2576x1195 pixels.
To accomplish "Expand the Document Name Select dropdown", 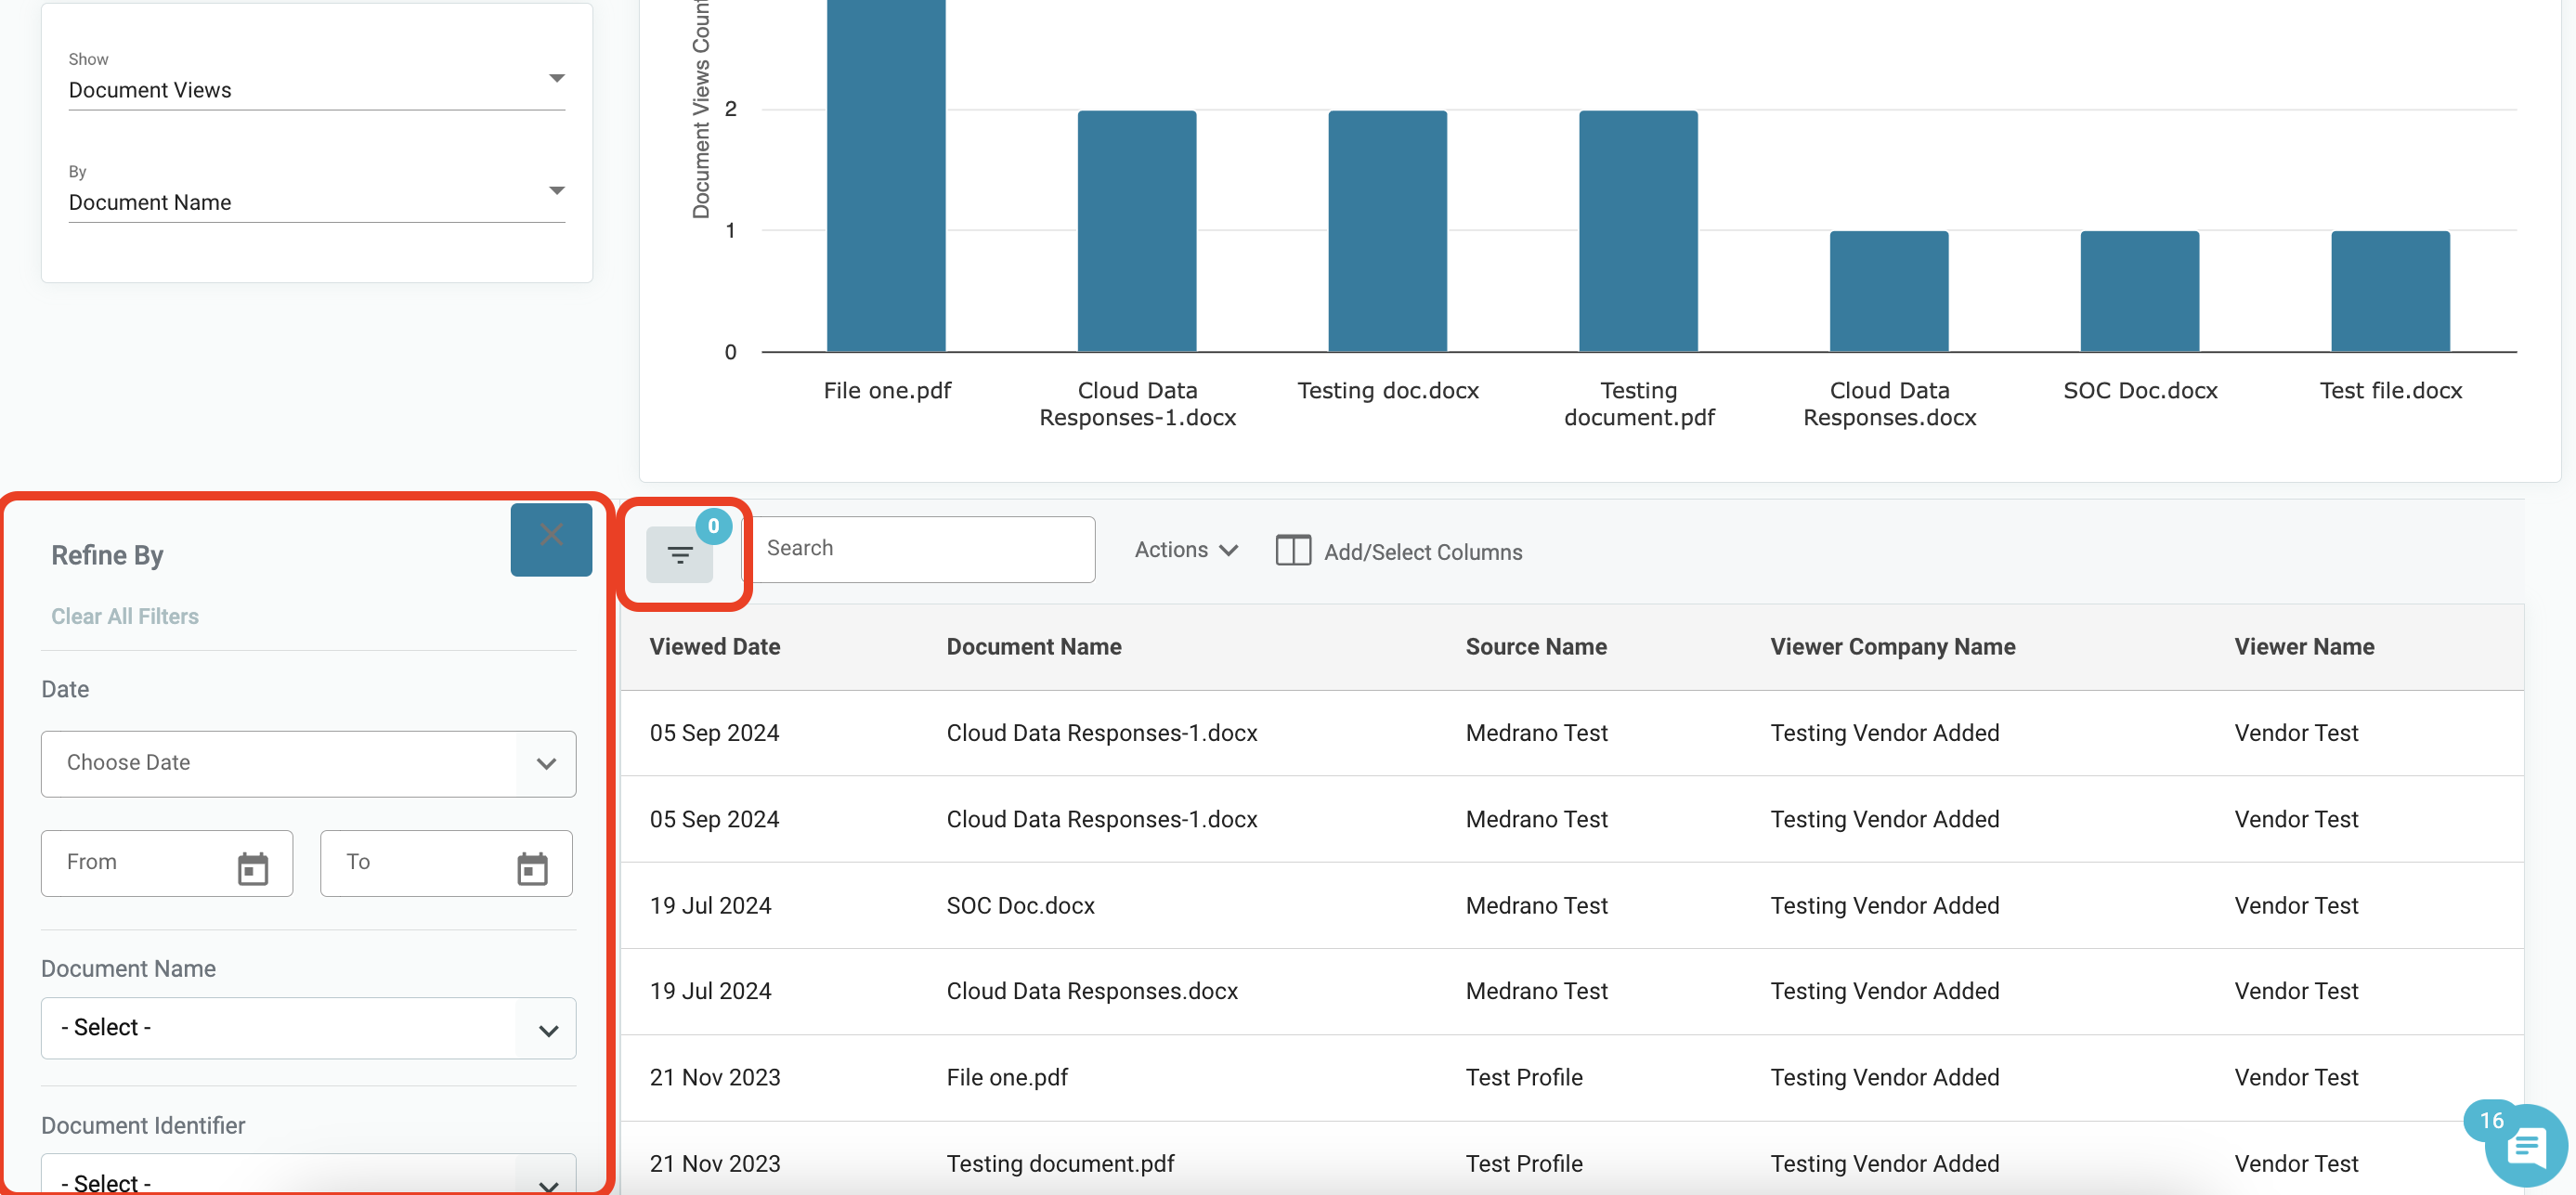I will [309, 1028].
